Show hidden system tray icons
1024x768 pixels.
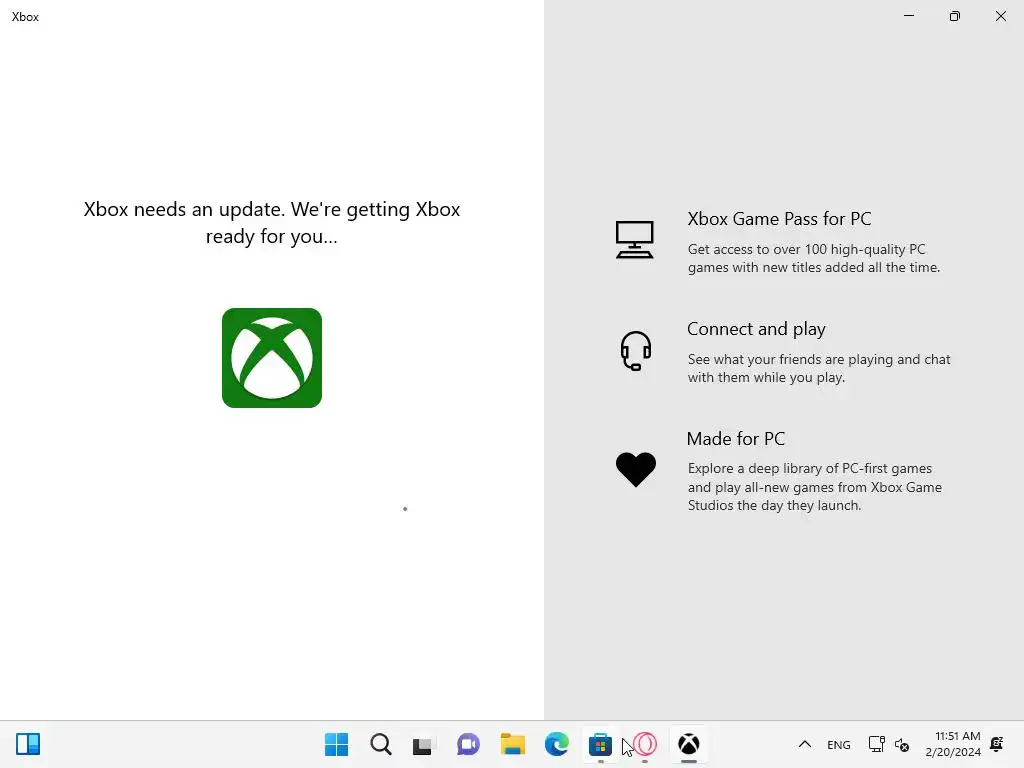click(805, 744)
